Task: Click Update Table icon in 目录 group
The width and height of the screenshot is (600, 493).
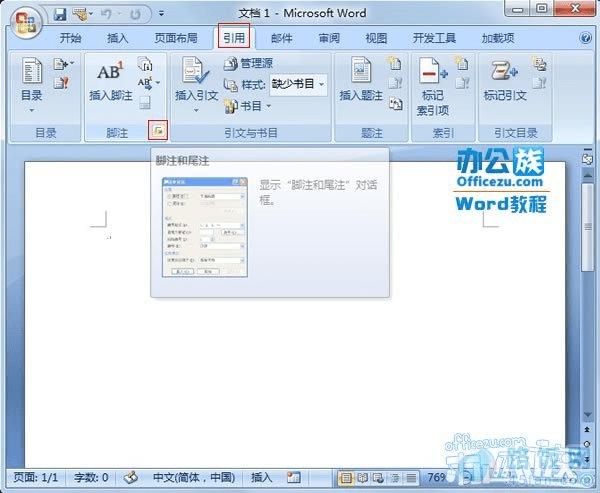Action: tap(61, 82)
